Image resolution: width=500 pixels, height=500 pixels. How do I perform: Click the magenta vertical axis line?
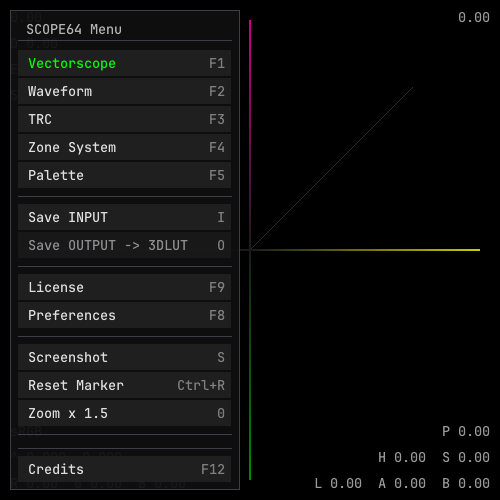[x=250, y=135]
